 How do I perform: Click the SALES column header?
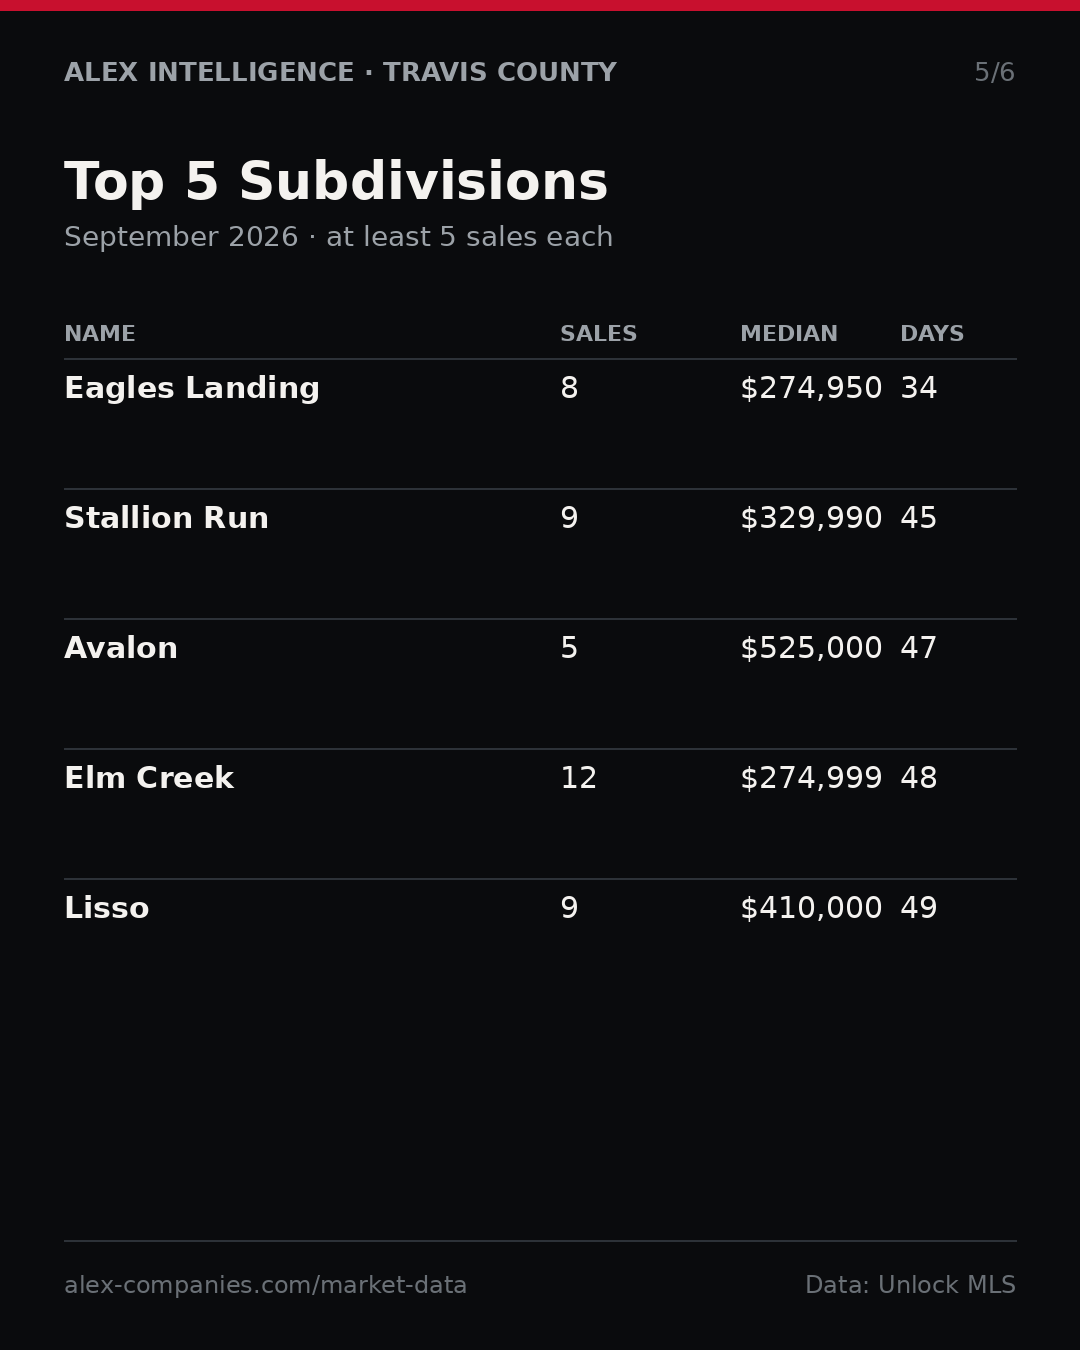point(598,335)
